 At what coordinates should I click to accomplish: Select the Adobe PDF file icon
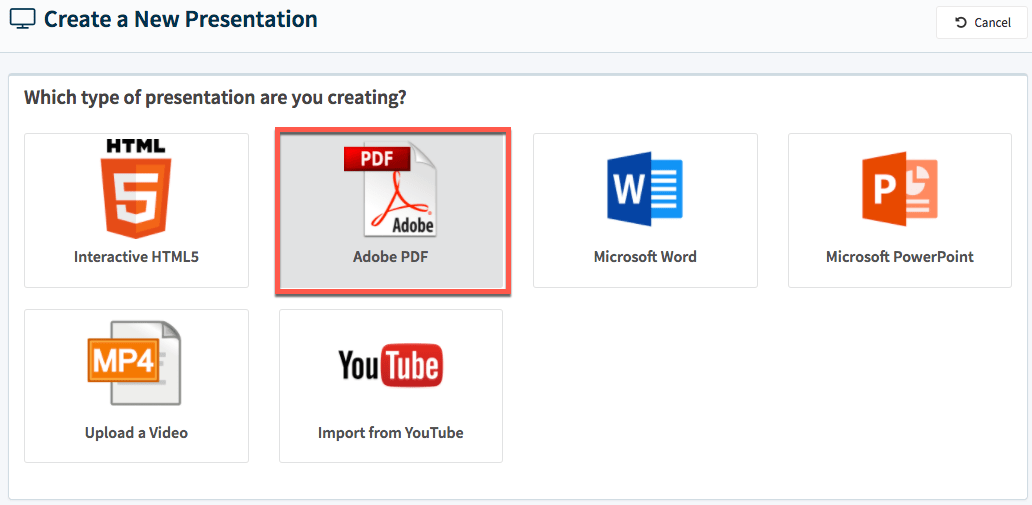point(390,188)
